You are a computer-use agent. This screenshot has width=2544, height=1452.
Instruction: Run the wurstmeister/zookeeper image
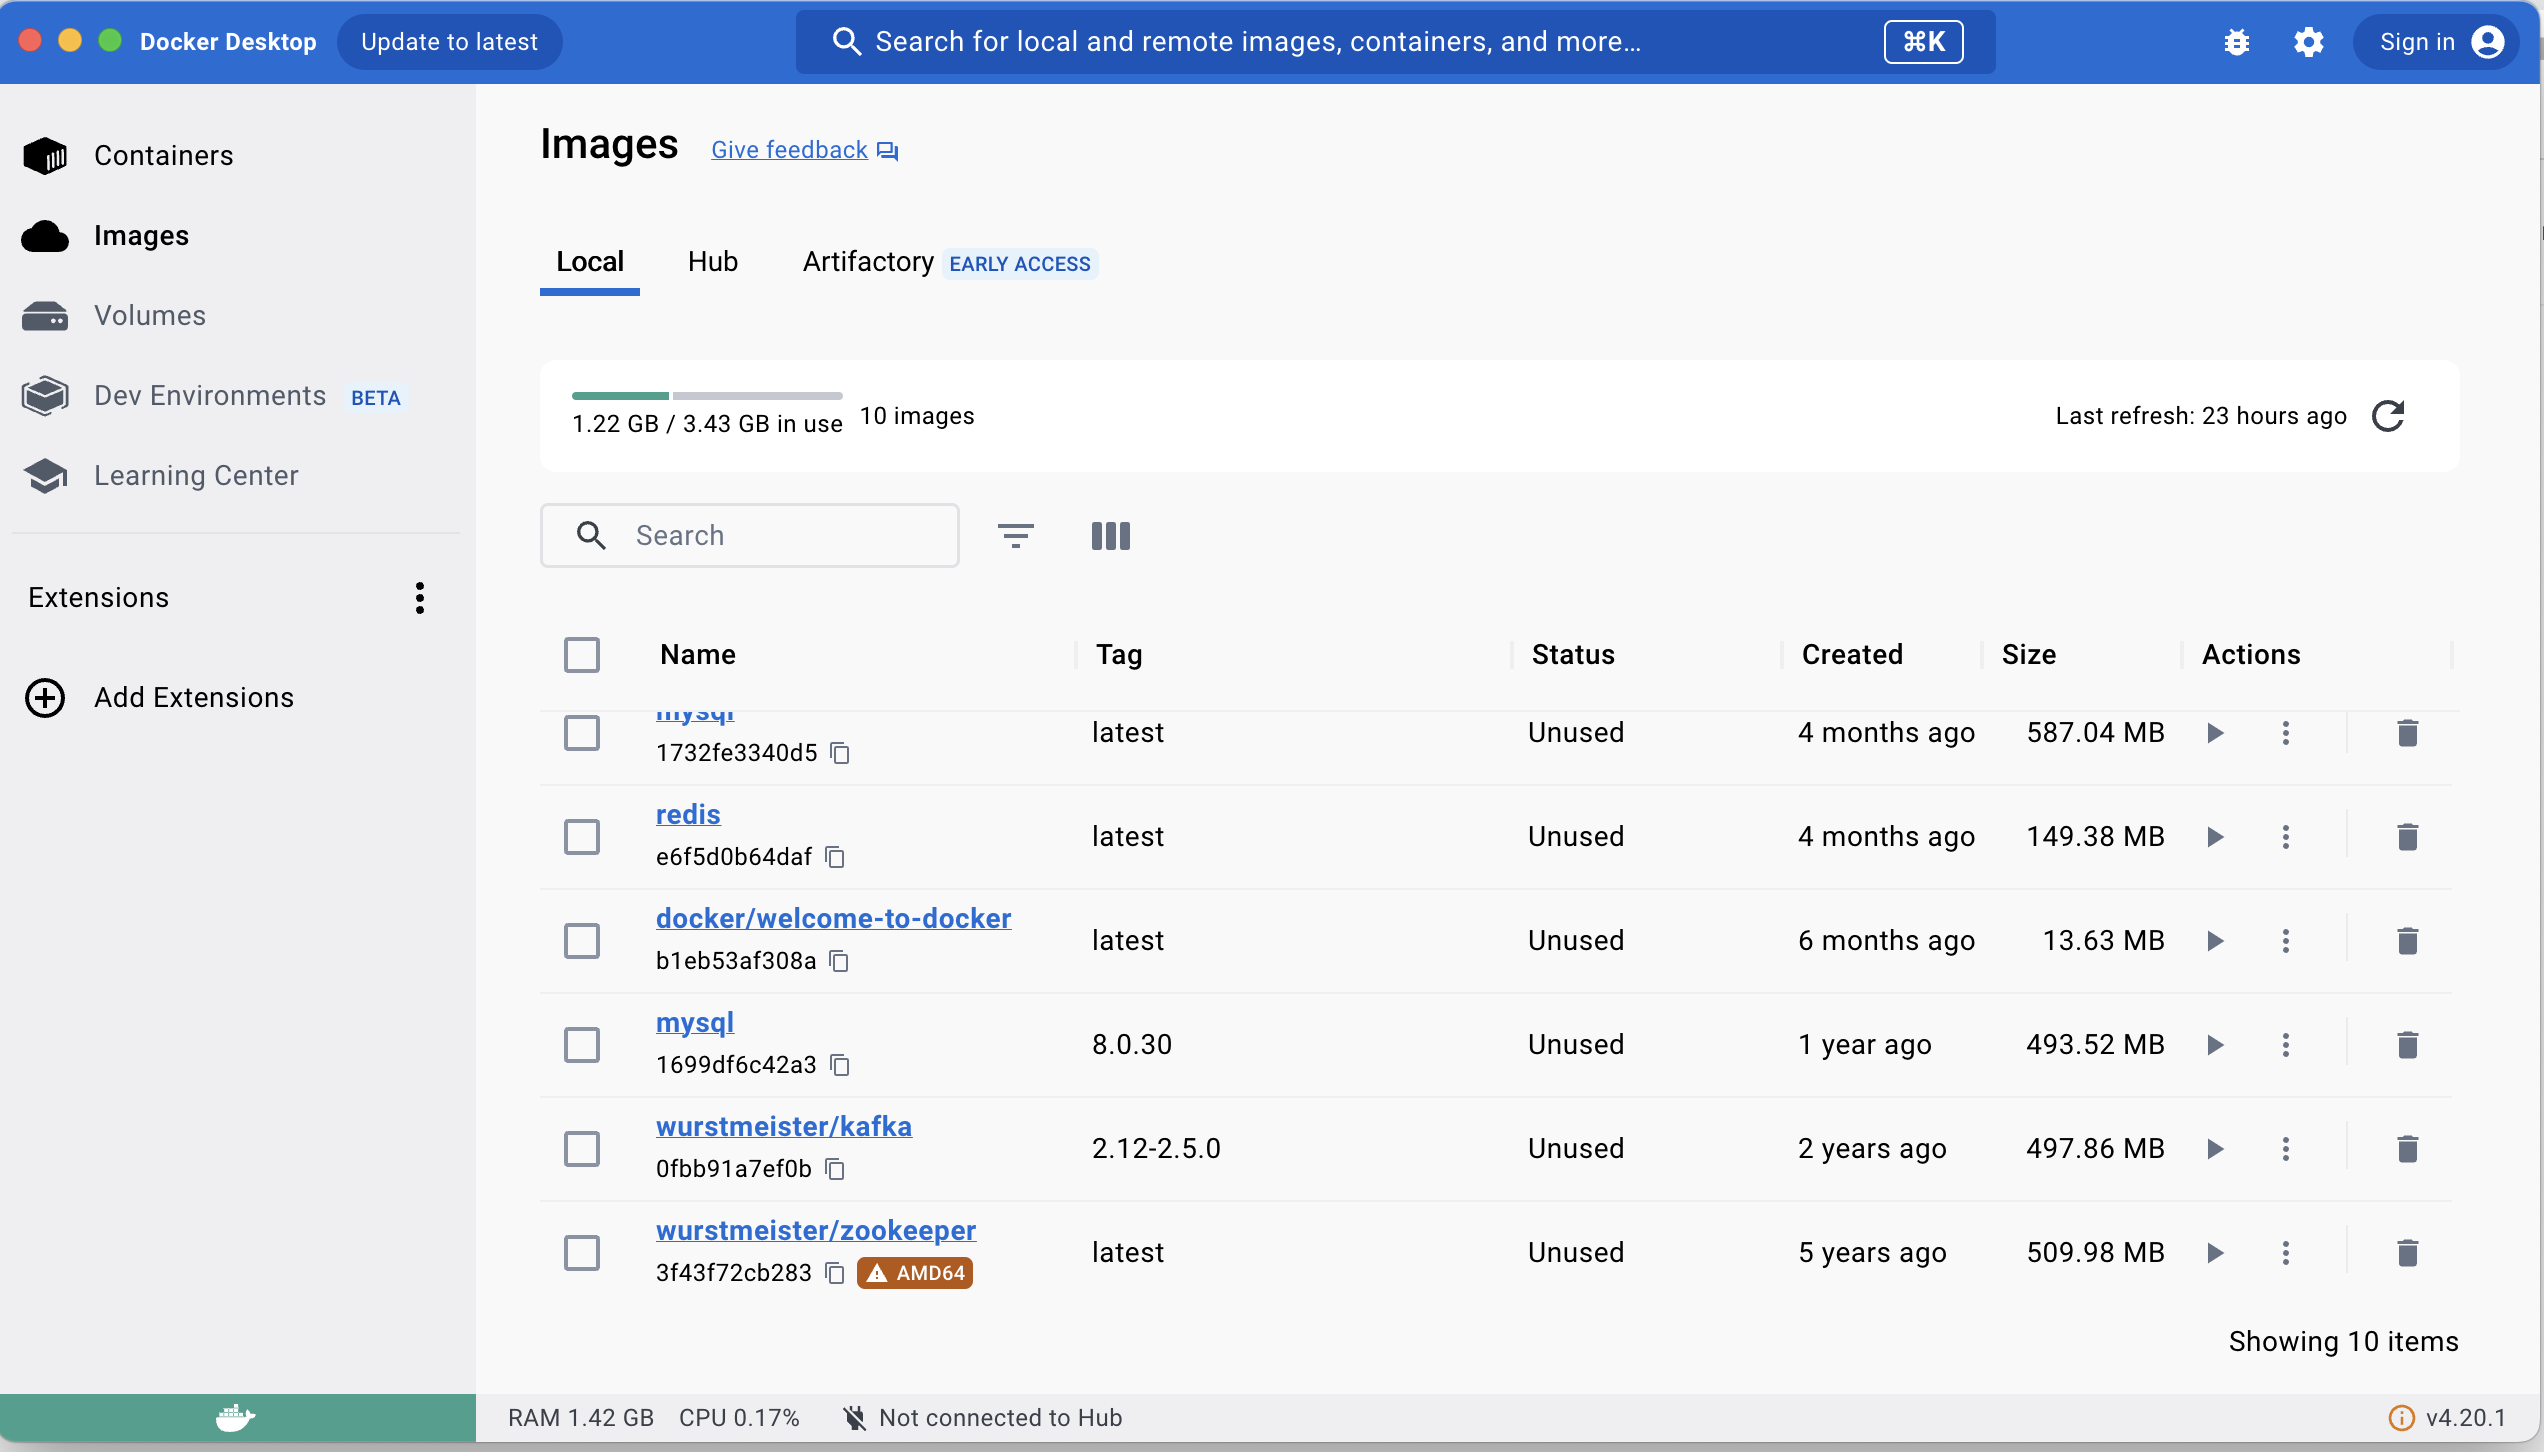point(2214,1252)
